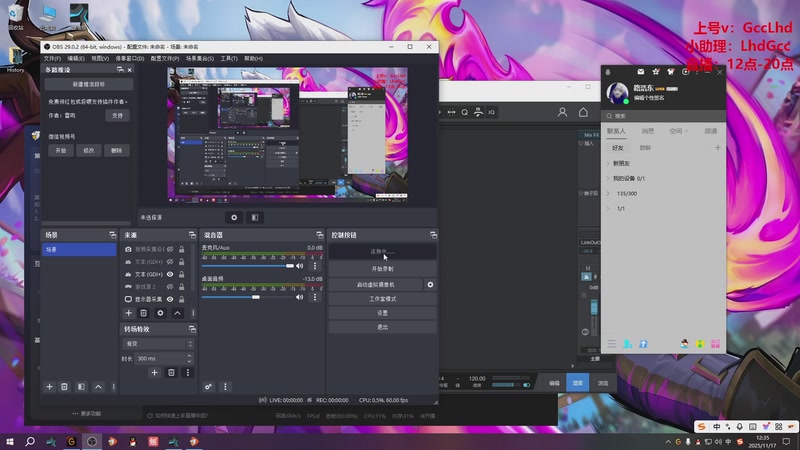The height and width of the screenshot is (450, 800).
Task: Open the QQ shirt appearance icon
Action: point(670,72)
